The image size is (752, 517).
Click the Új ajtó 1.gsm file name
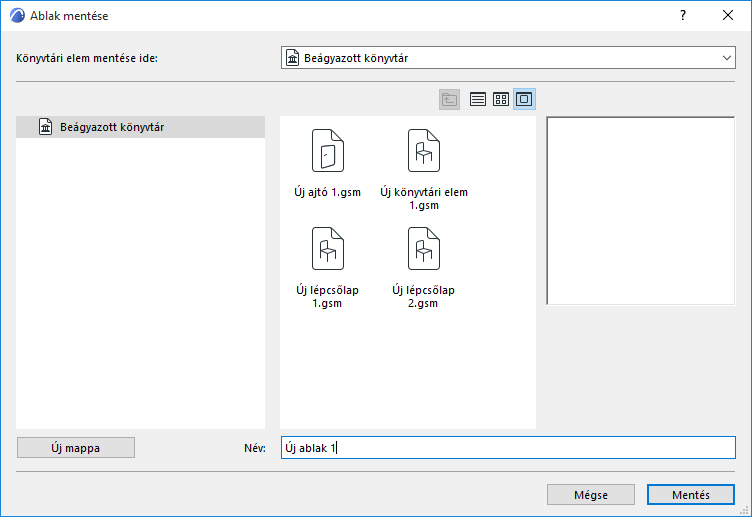pyautogui.click(x=328, y=192)
